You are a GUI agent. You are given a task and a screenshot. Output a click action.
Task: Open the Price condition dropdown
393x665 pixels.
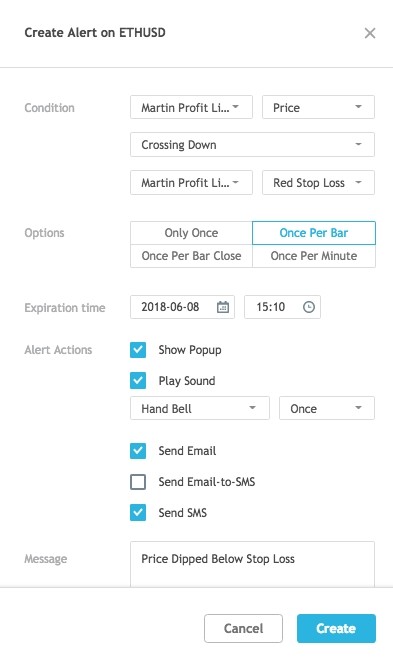click(x=318, y=107)
